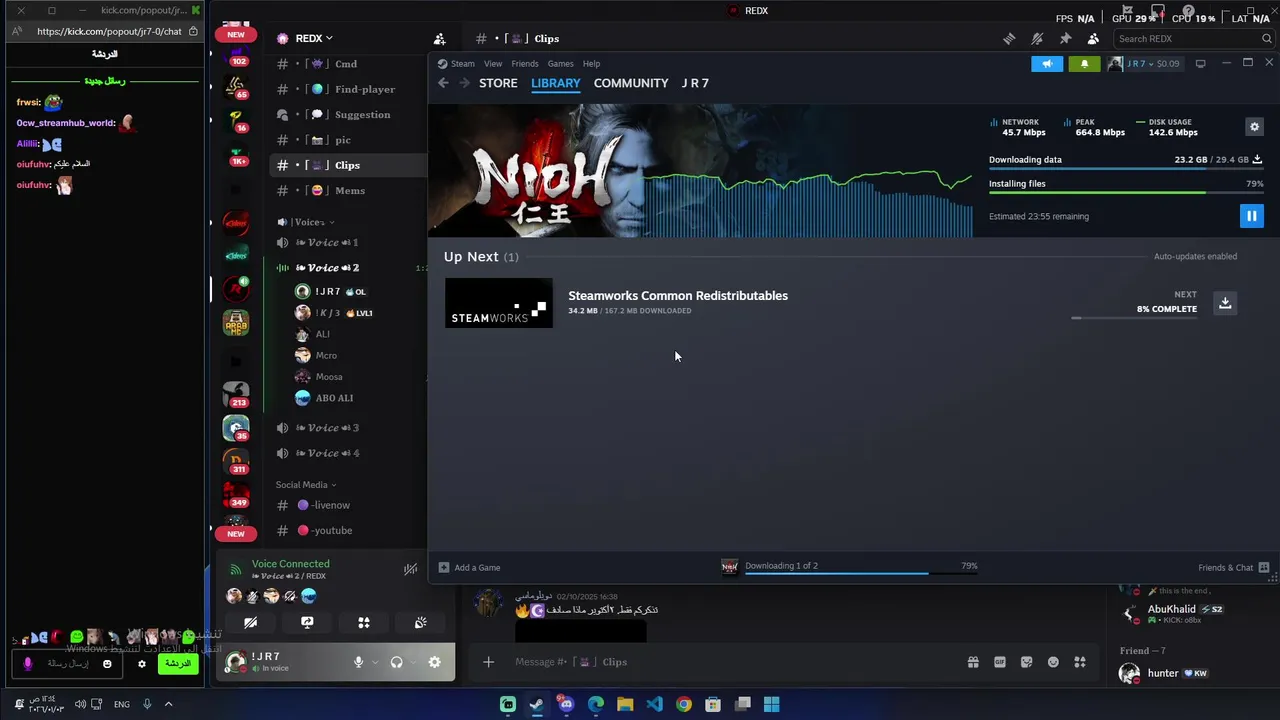This screenshot has height=720, width=1280.
Task: Open Steam Friends menu
Action: (524, 64)
